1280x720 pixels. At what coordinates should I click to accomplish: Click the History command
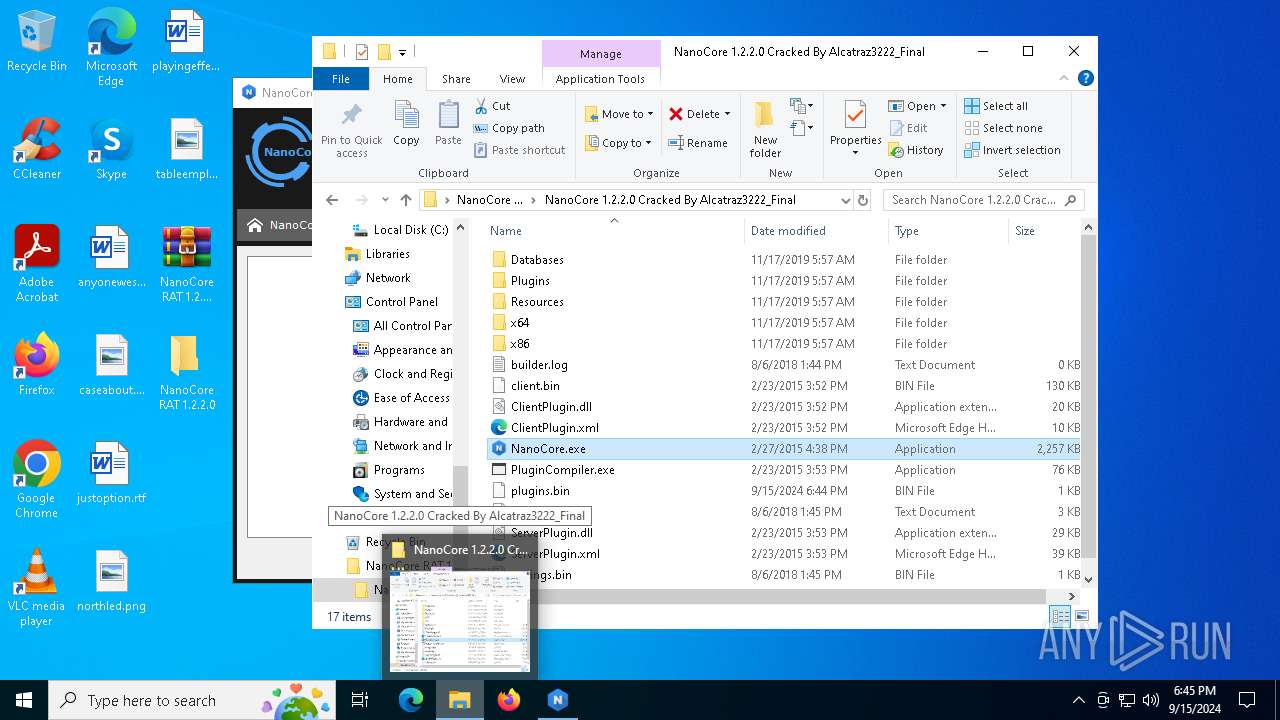click(x=916, y=150)
